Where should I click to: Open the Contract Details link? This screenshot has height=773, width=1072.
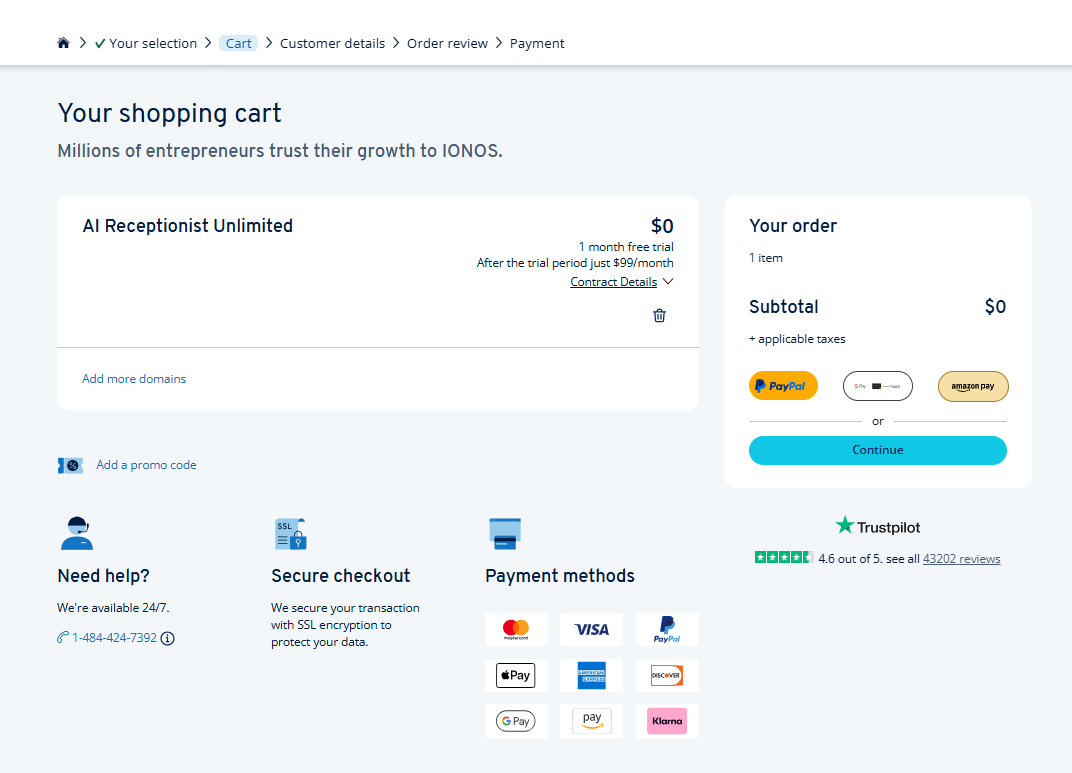pos(613,282)
